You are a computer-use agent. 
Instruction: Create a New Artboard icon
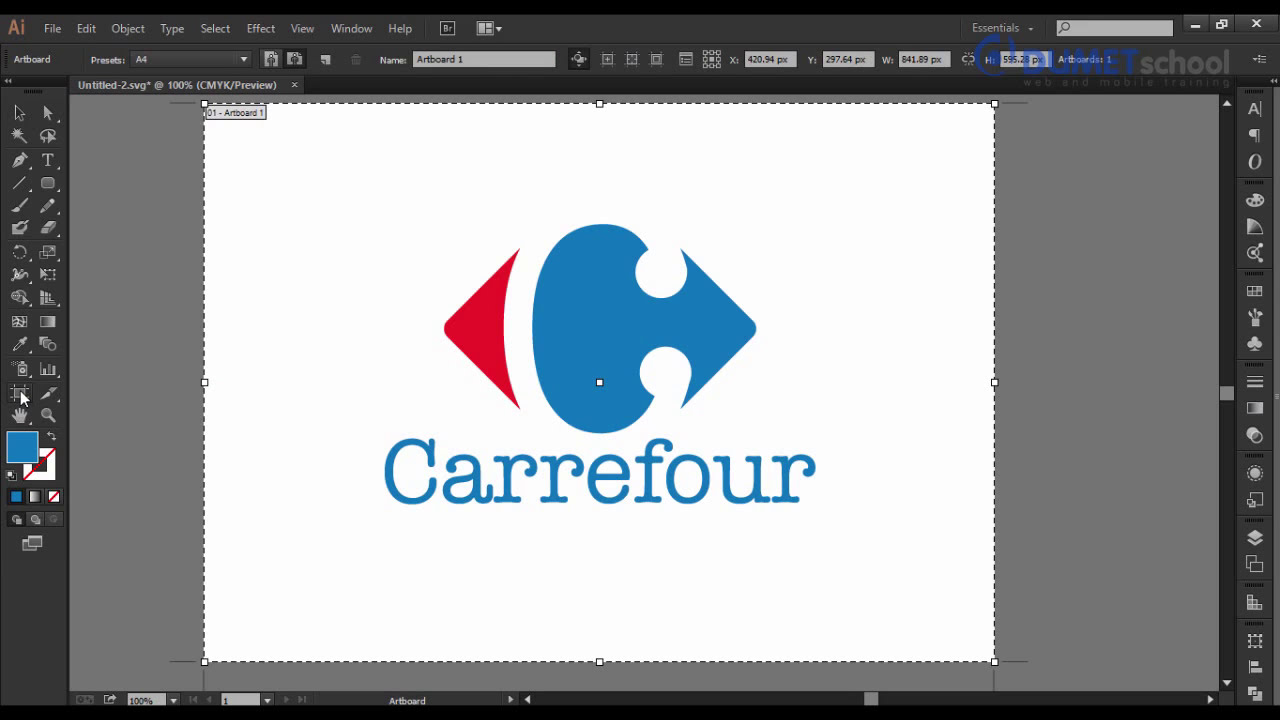325,60
